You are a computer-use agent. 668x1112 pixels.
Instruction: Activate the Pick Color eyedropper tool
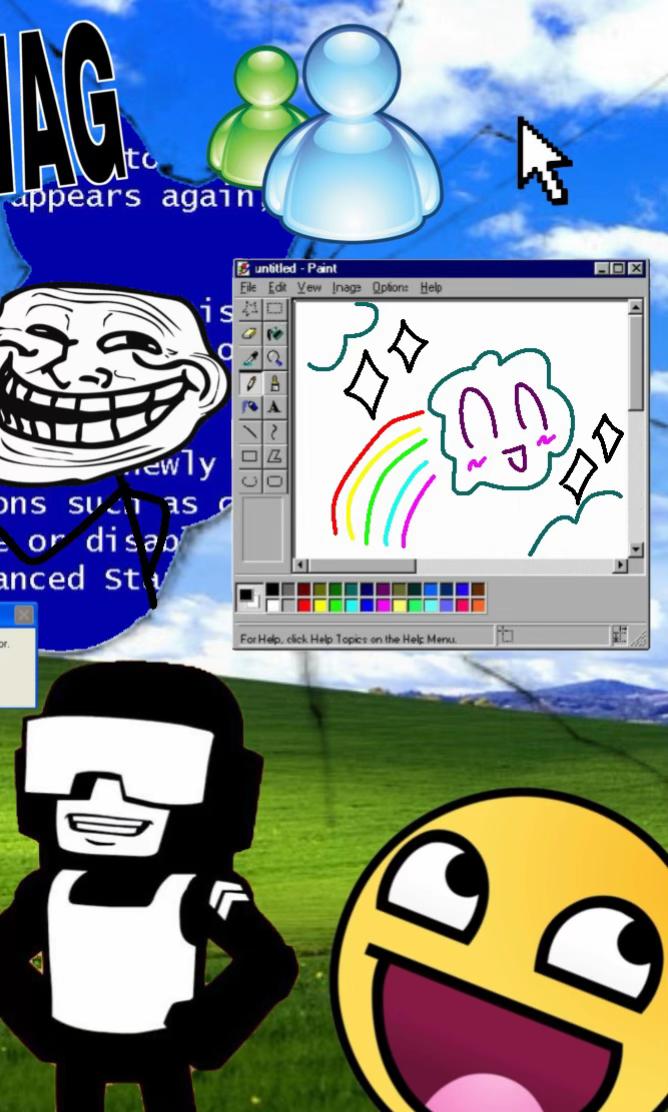coord(251,358)
